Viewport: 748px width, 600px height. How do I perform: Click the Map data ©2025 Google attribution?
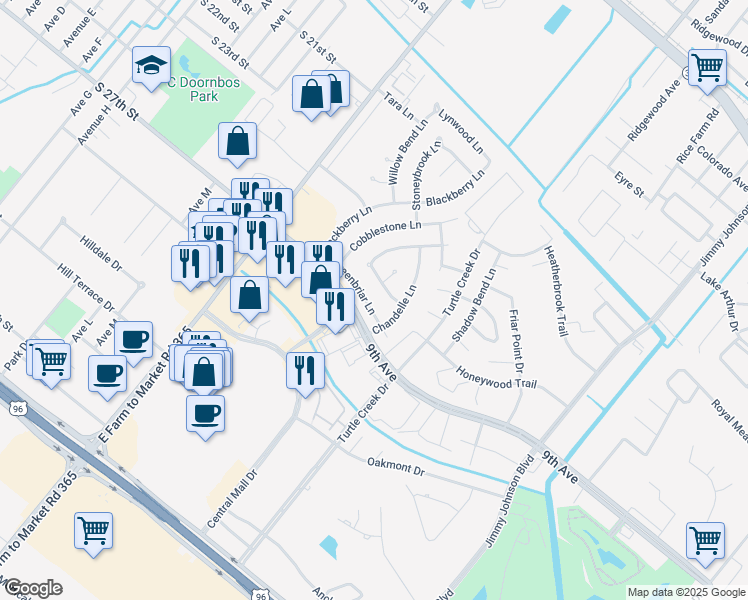click(686, 592)
